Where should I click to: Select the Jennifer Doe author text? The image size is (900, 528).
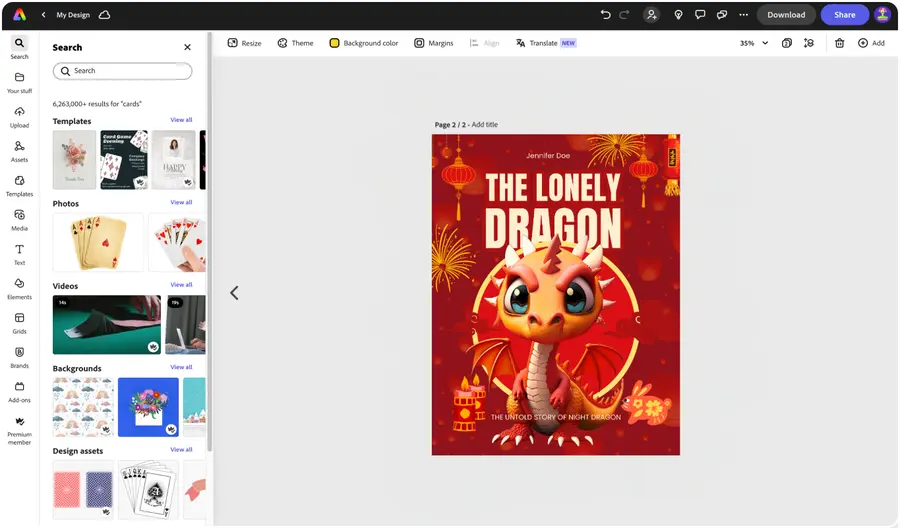pyautogui.click(x=548, y=156)
